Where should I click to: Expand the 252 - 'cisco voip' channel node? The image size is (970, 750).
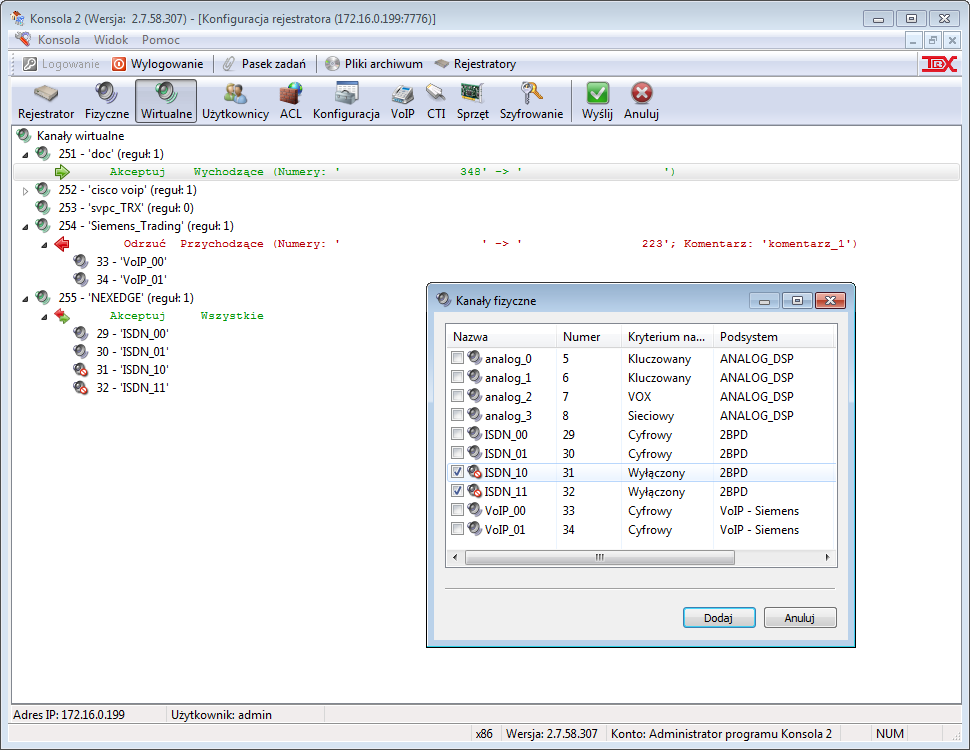(25, 191)
